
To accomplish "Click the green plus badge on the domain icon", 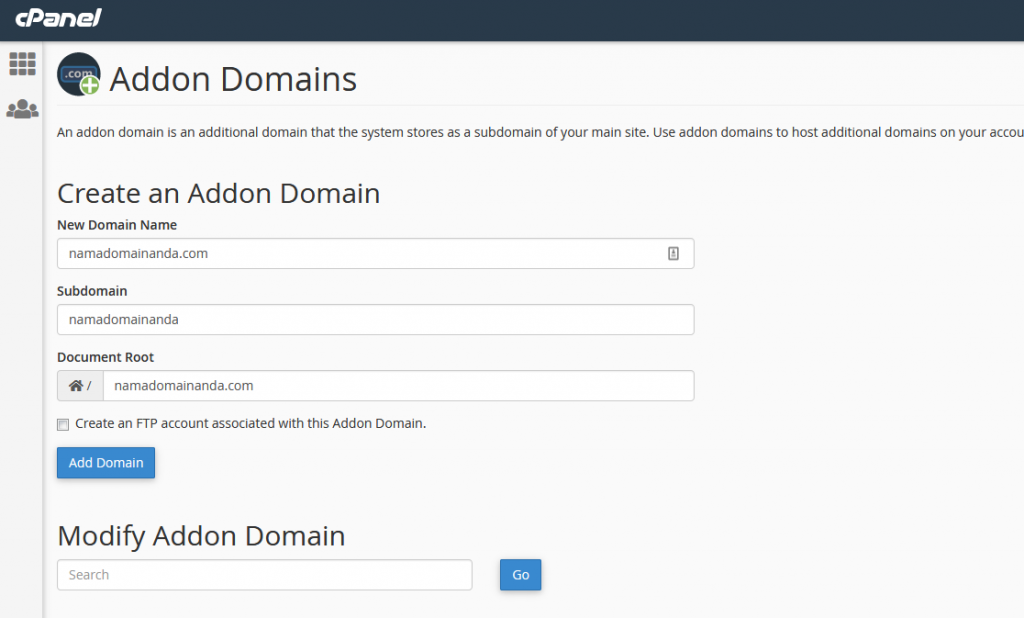I will pos(92,88).
